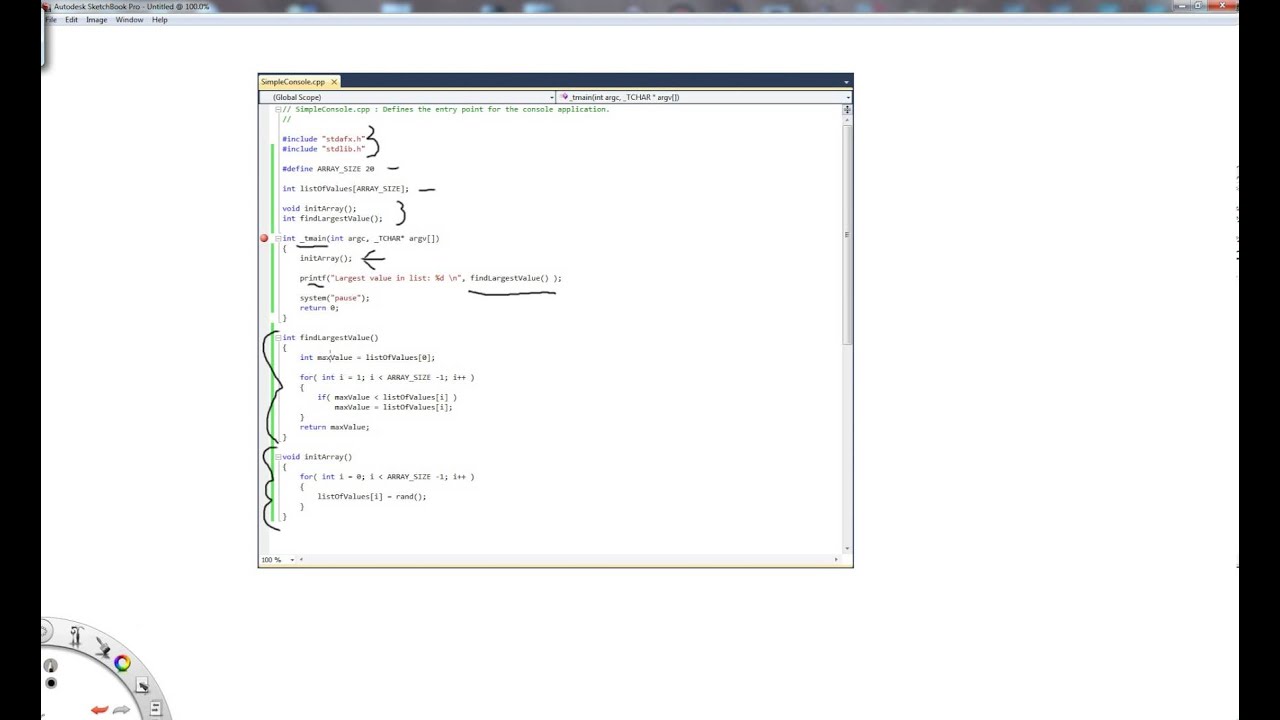Click 'system("pause");' line
This screenshot has height=720, width=1280.
pyautogui.click(x=334, y=298)
